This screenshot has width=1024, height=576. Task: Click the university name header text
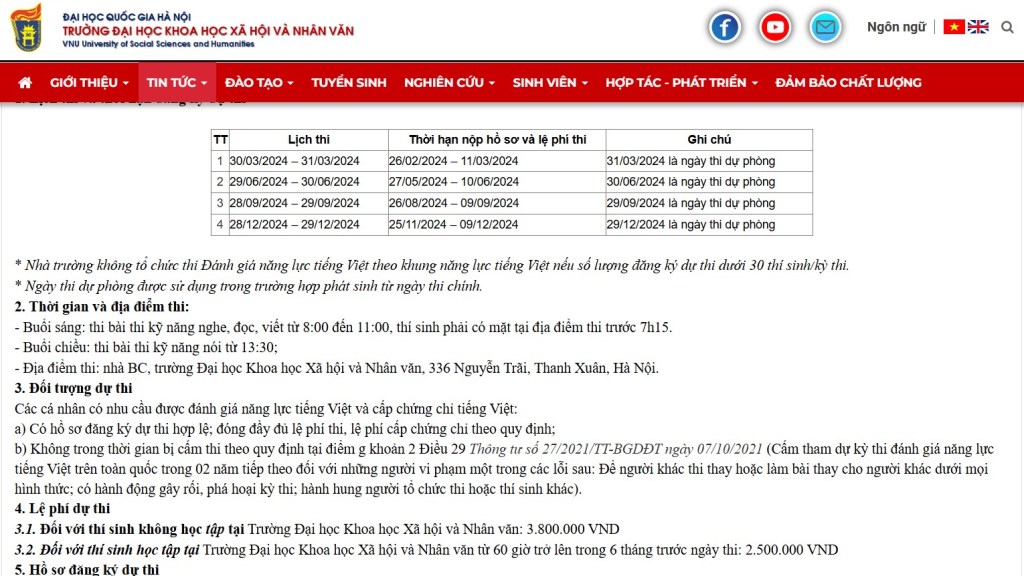208,31
